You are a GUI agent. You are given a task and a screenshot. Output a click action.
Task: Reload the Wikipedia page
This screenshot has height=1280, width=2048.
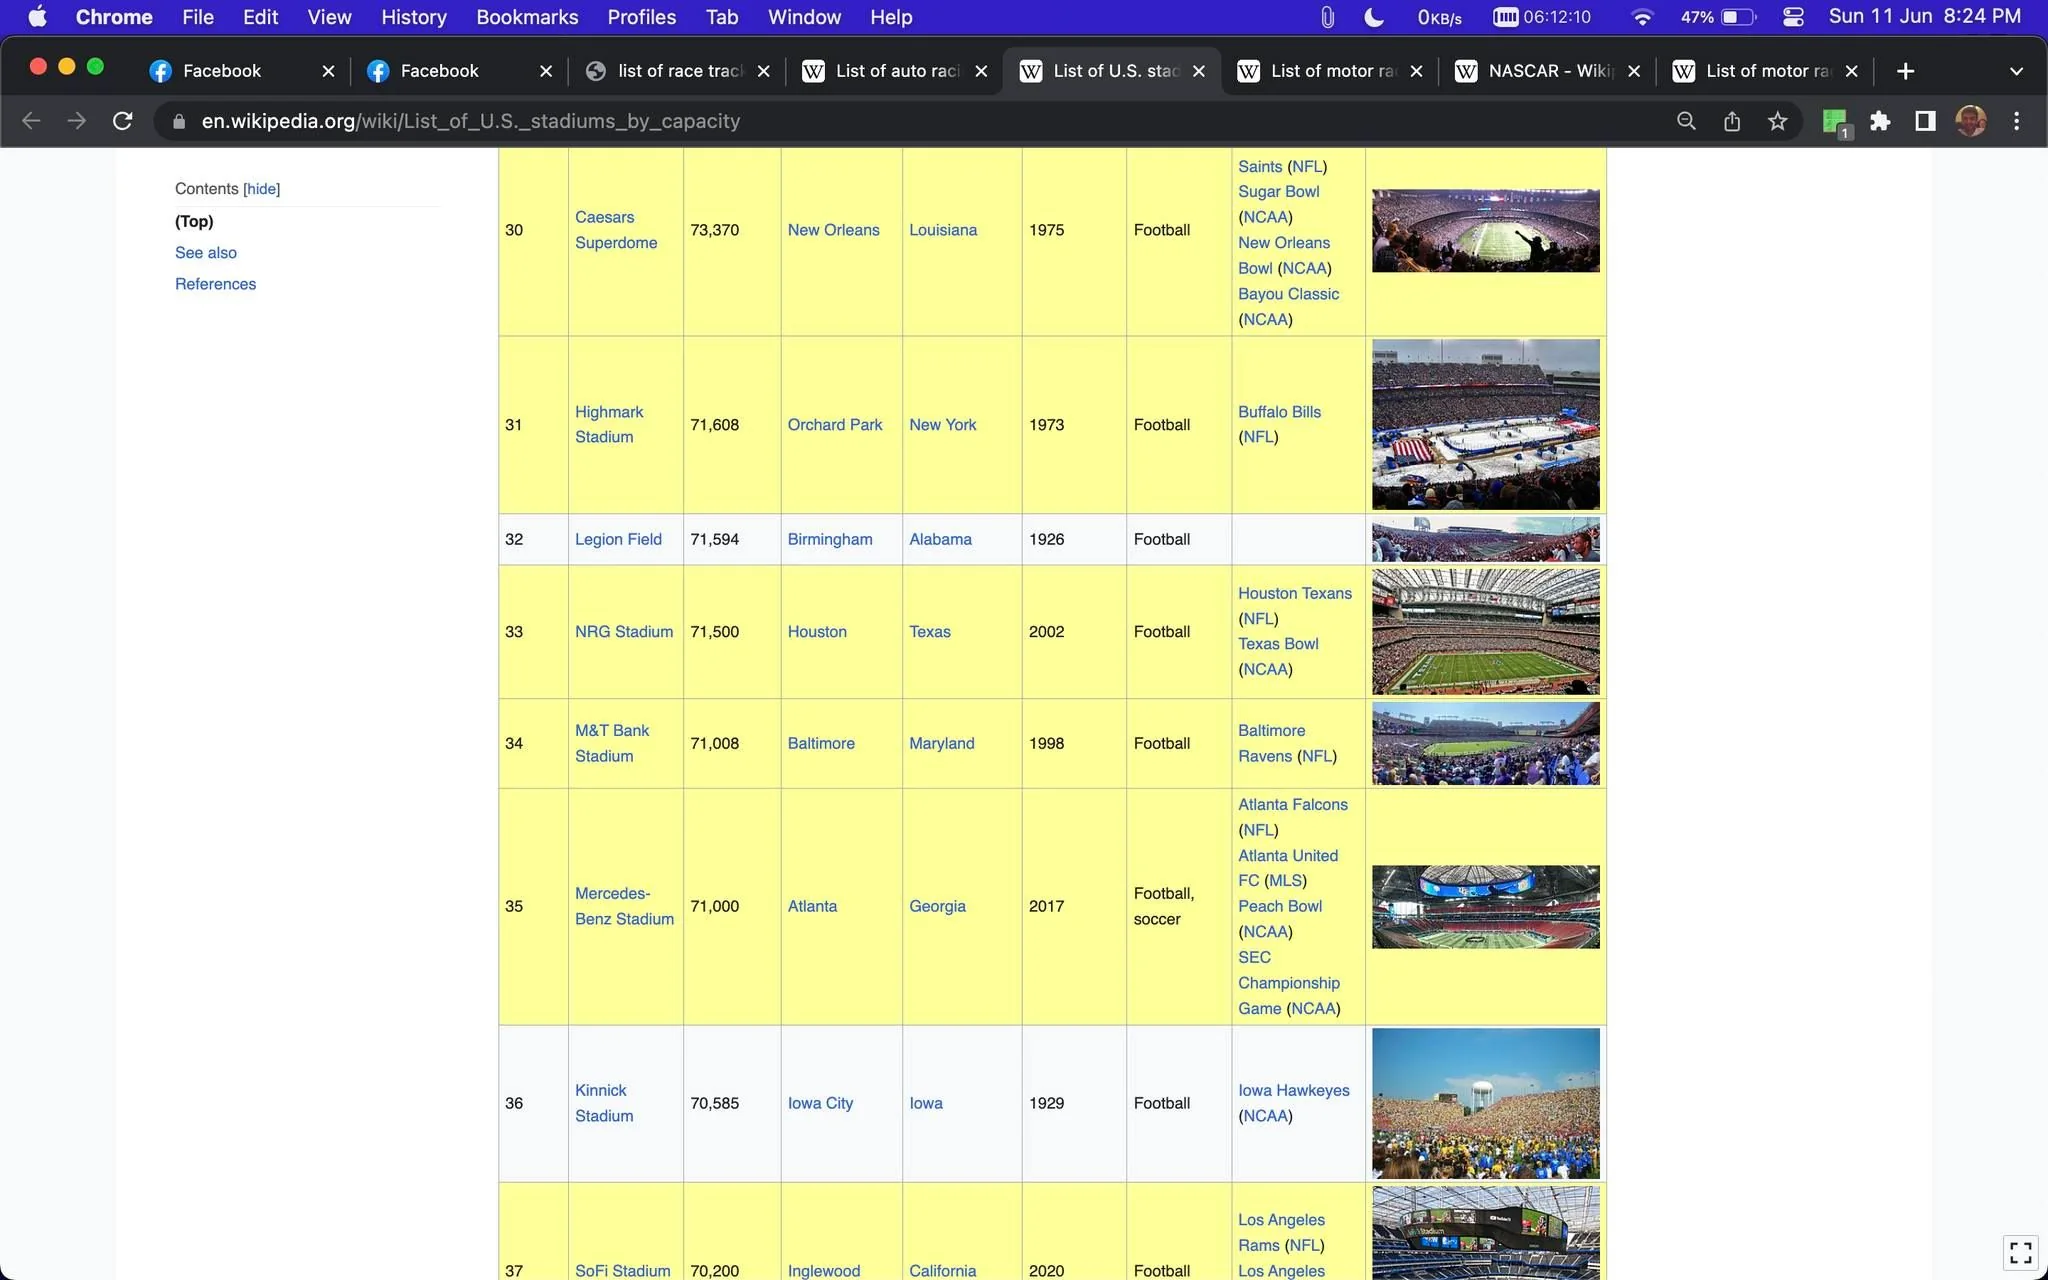[123, 121]
